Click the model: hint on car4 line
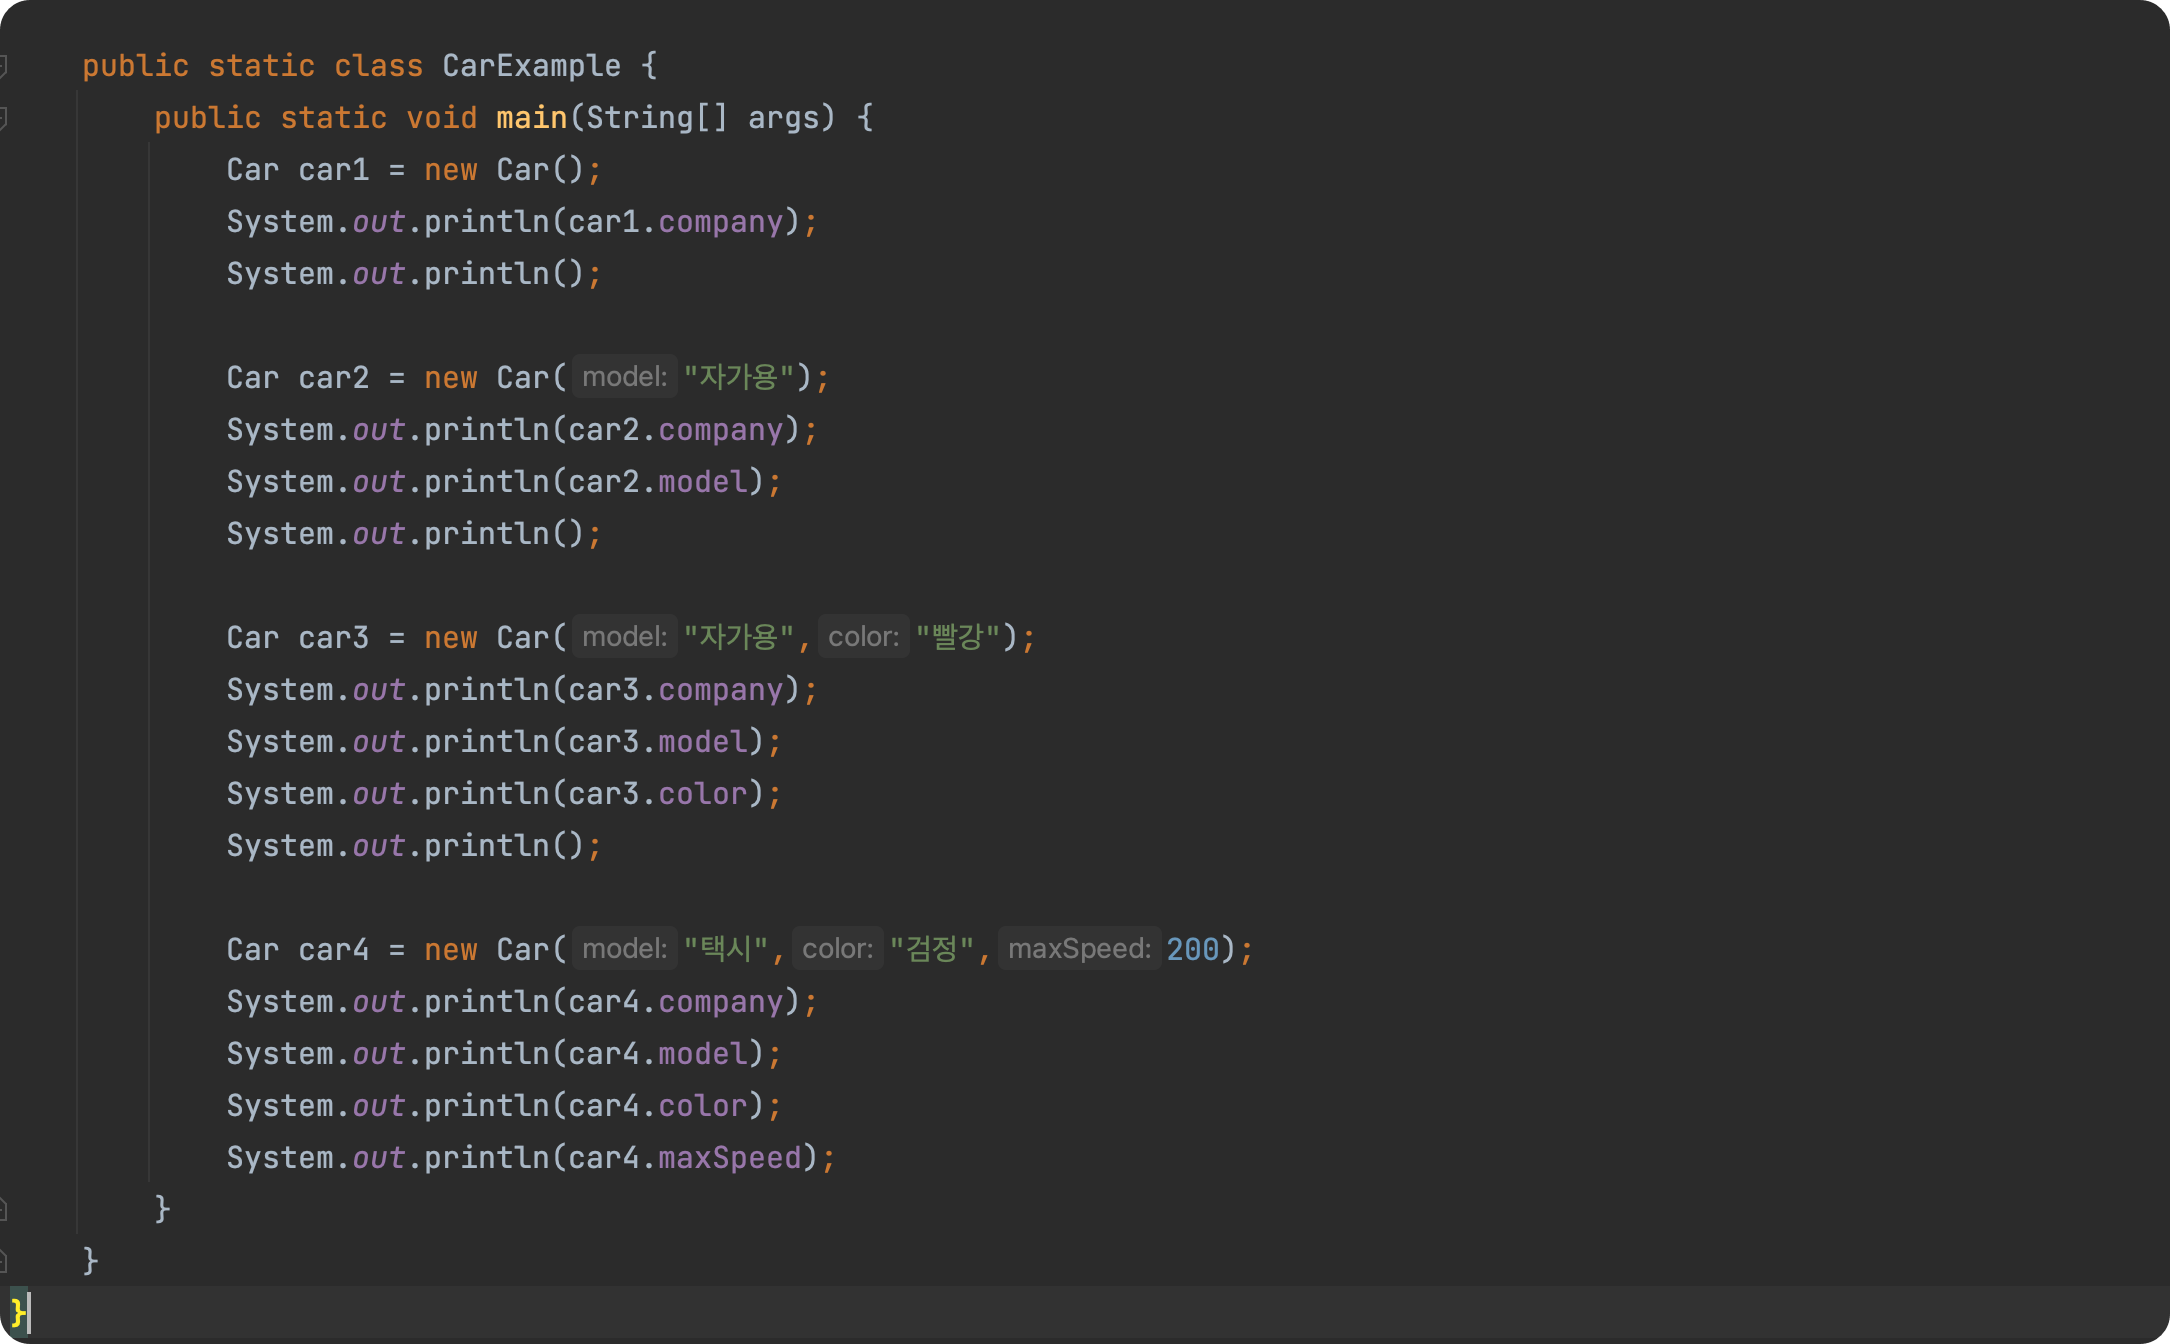The image size is (2170, 1344). point(624,949)
